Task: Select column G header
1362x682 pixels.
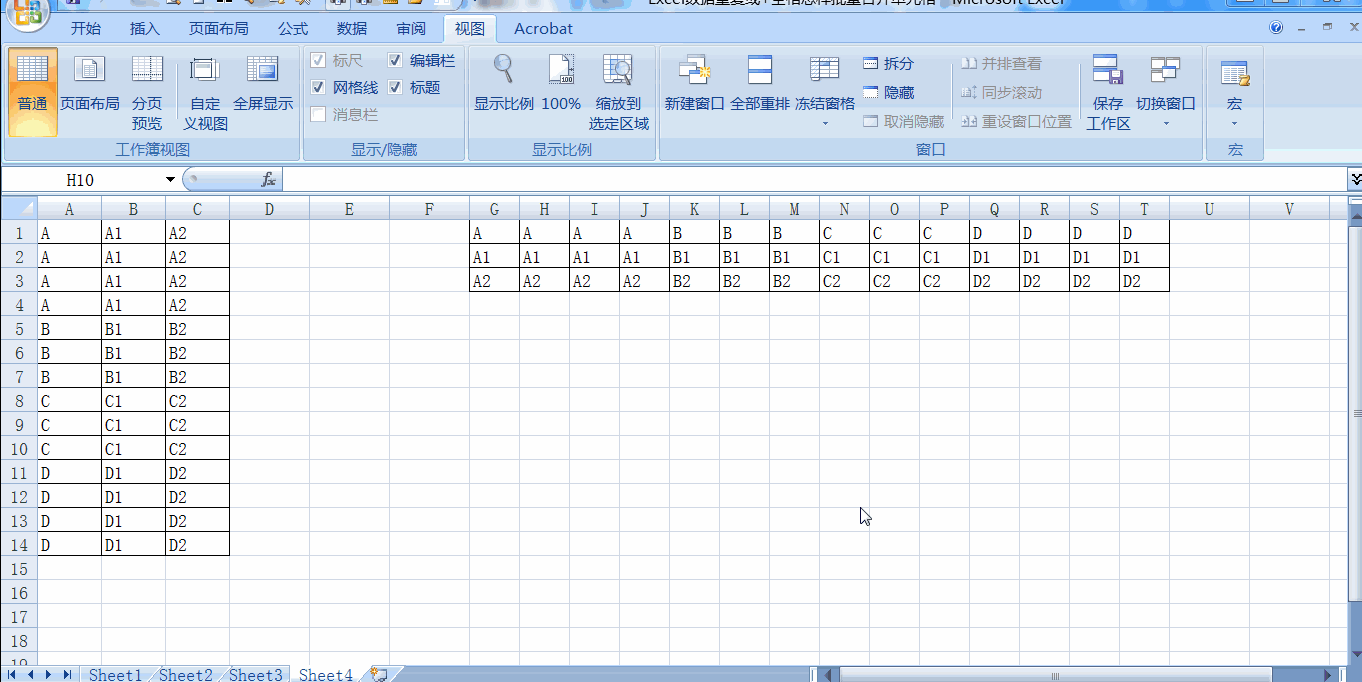Action: point(494,209)
